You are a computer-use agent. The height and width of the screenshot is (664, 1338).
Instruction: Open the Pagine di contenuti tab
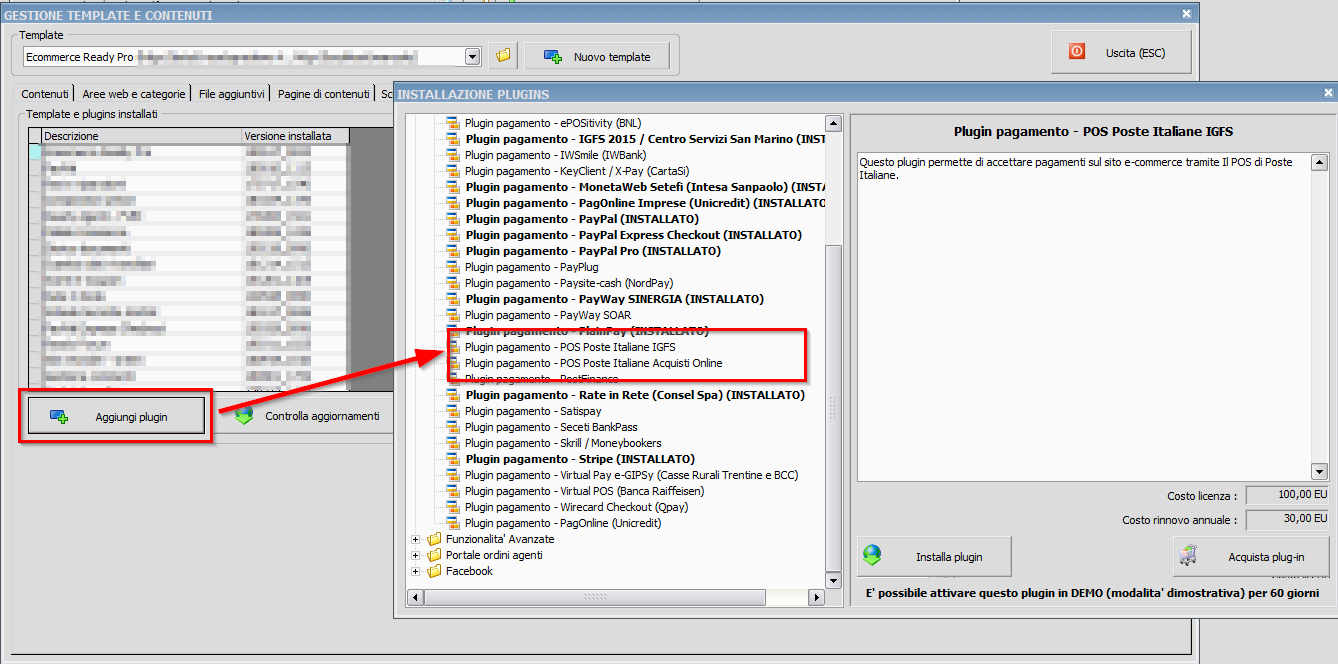coord(324,94)
